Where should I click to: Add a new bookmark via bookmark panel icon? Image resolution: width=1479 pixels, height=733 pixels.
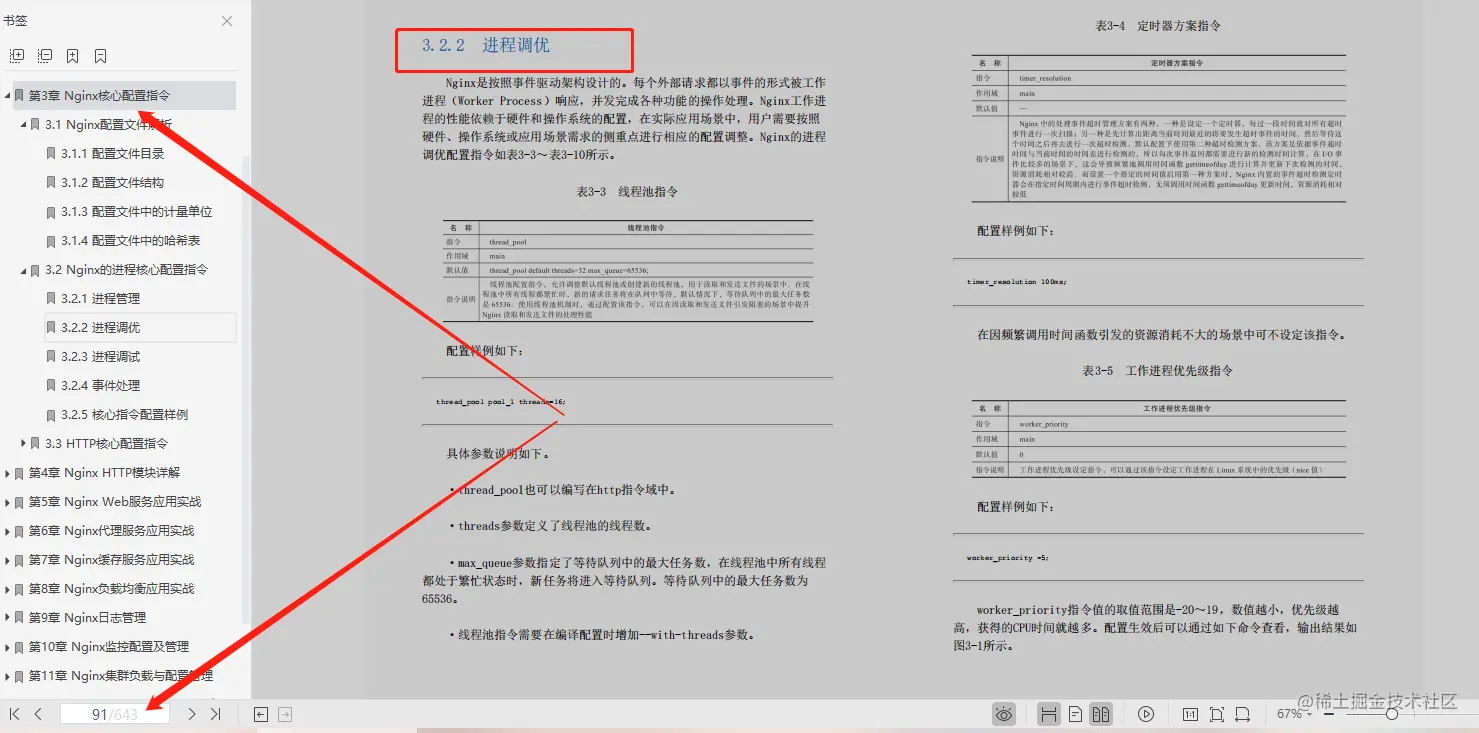coord(73,57)
